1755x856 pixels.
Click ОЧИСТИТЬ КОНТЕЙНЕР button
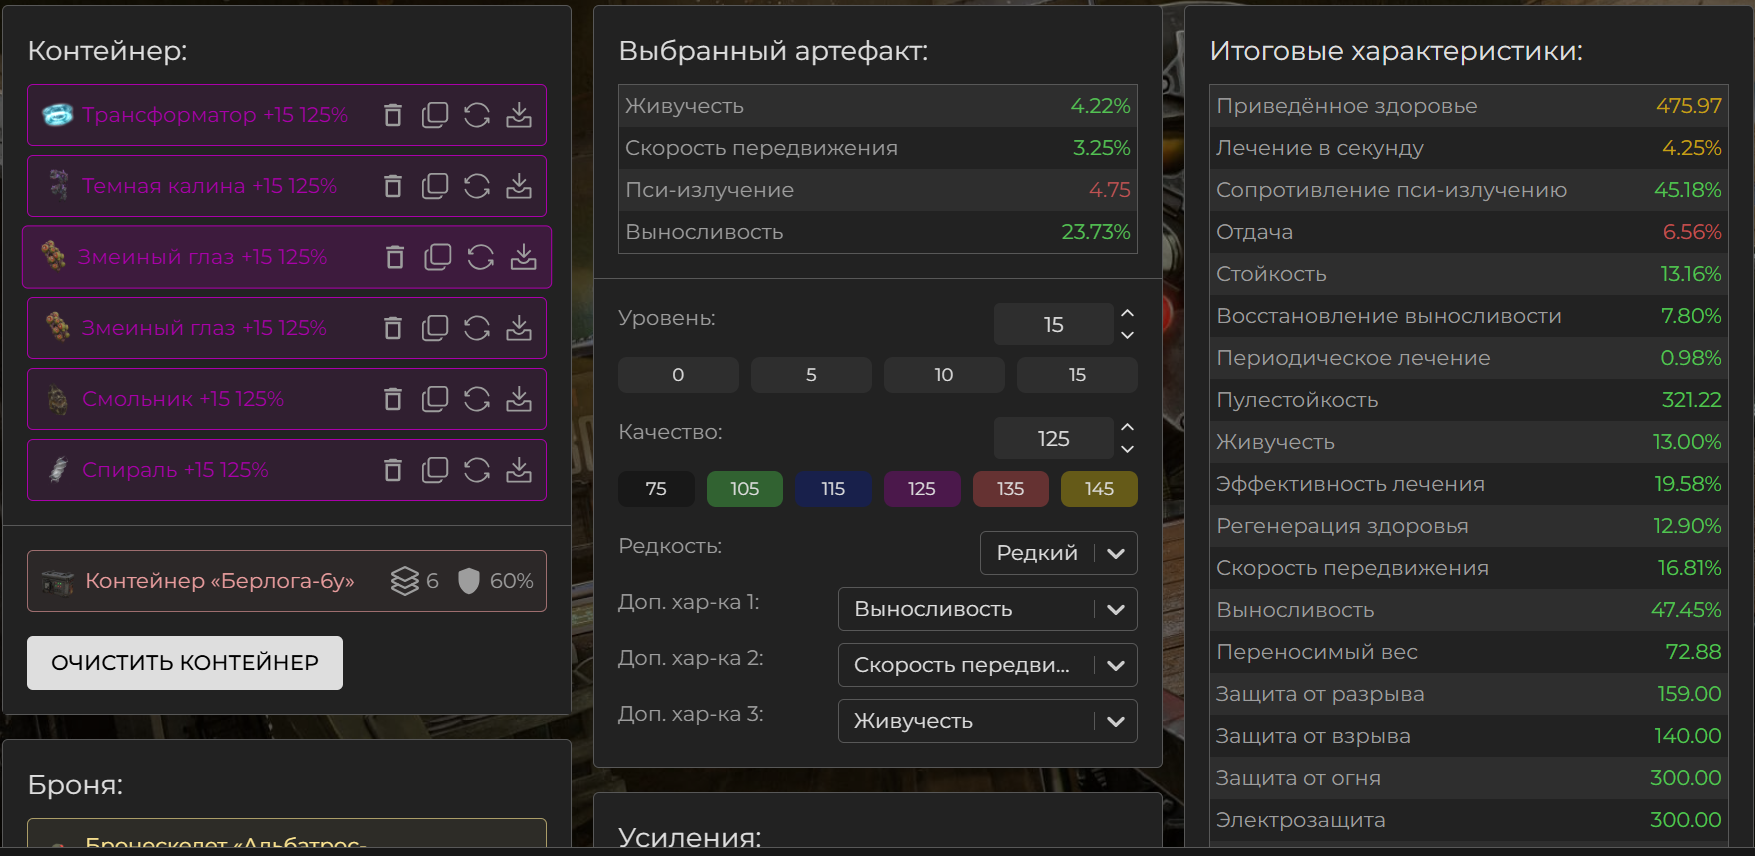click(x=185, y=663)
